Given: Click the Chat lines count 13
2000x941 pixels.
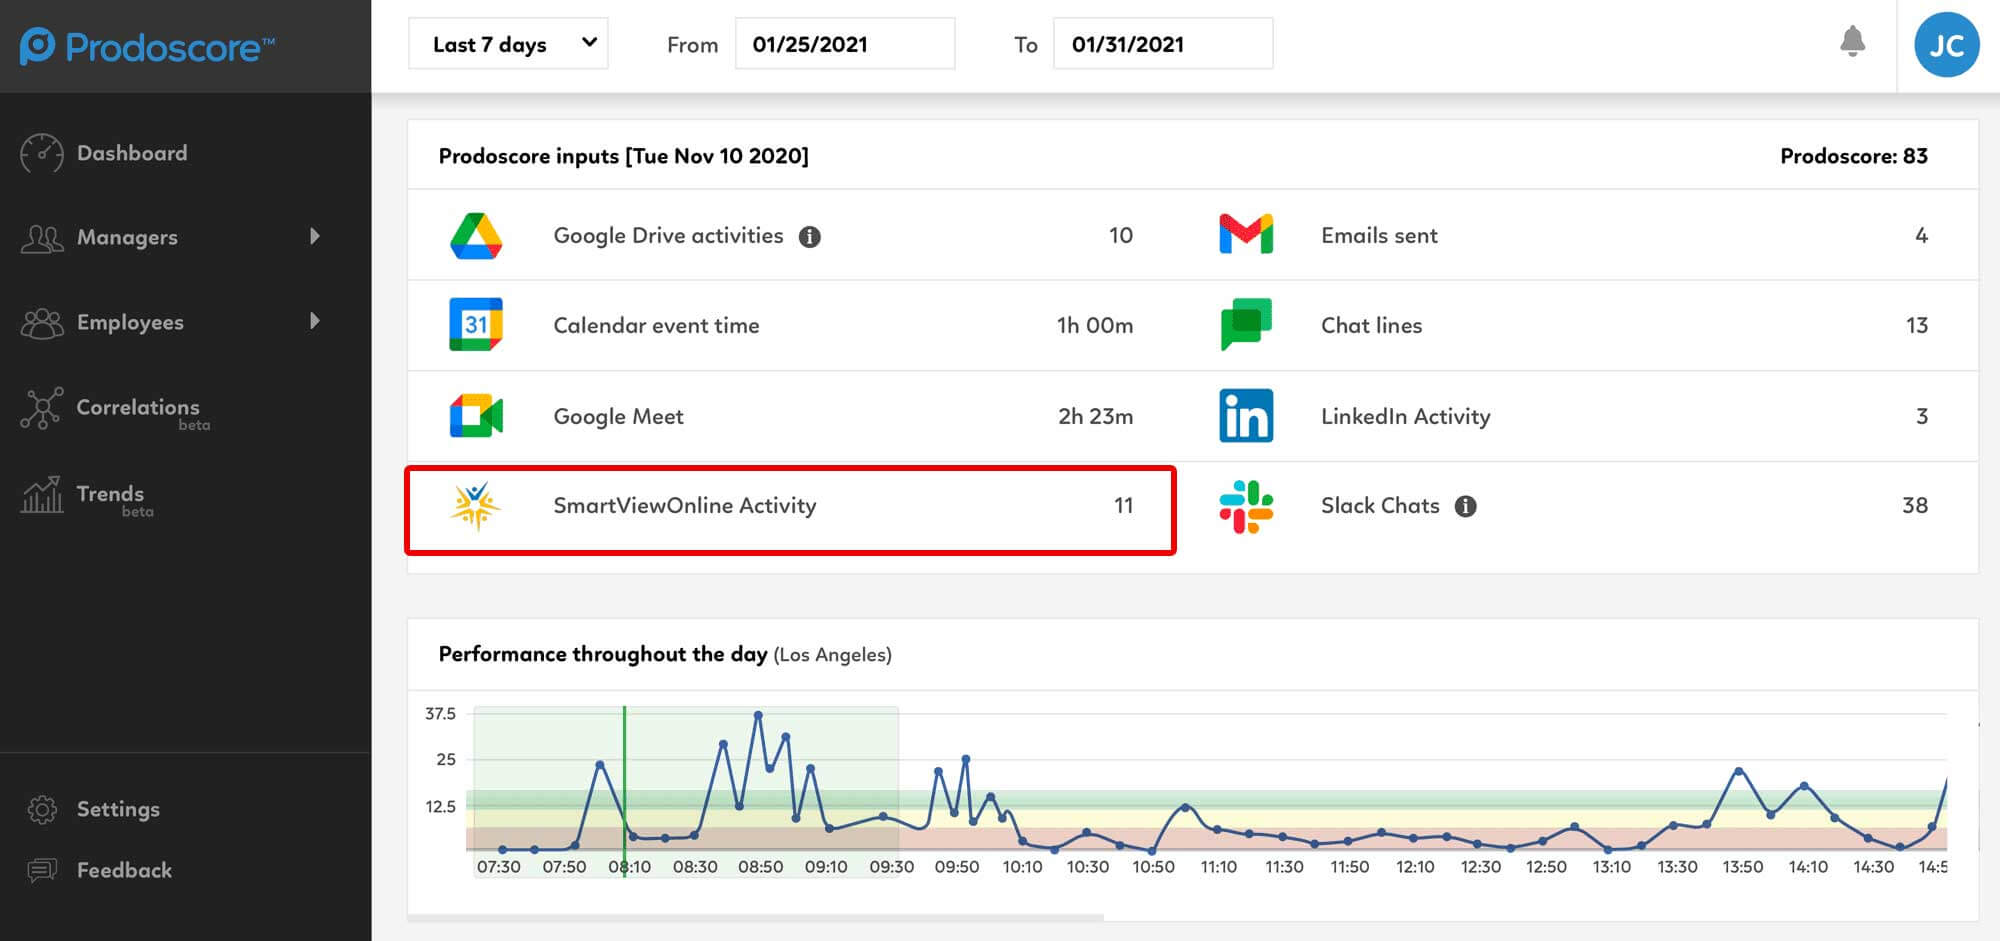Looking at the screenshot, I should 1916,325.
